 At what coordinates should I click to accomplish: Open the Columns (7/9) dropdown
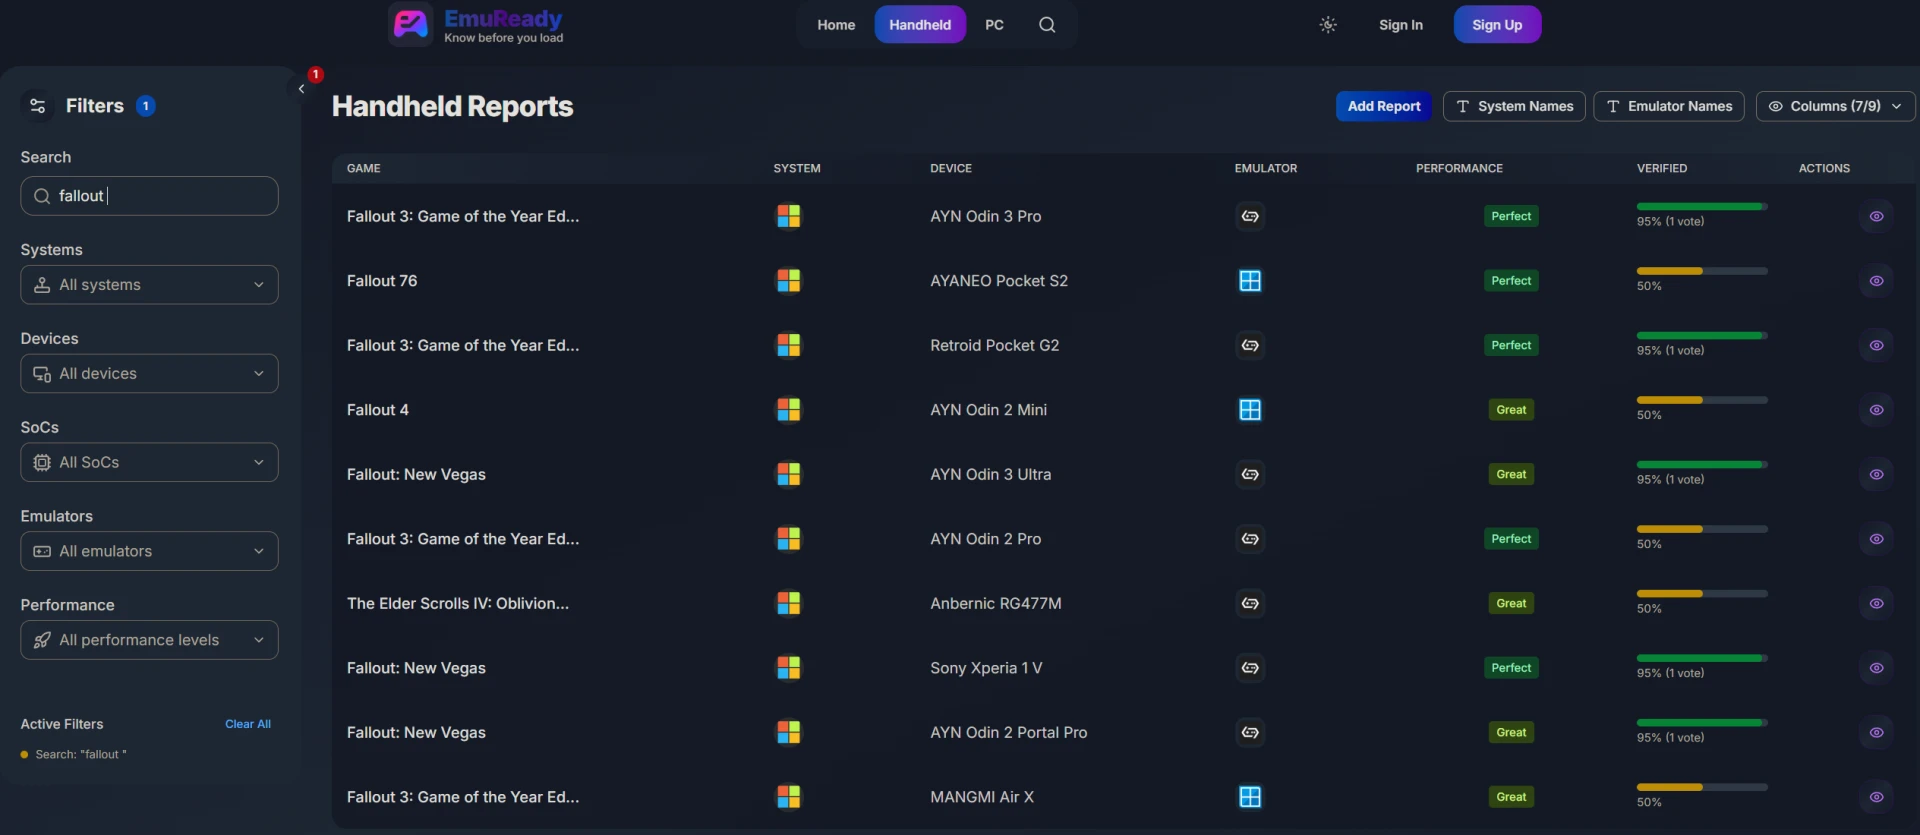[1834, 106]
